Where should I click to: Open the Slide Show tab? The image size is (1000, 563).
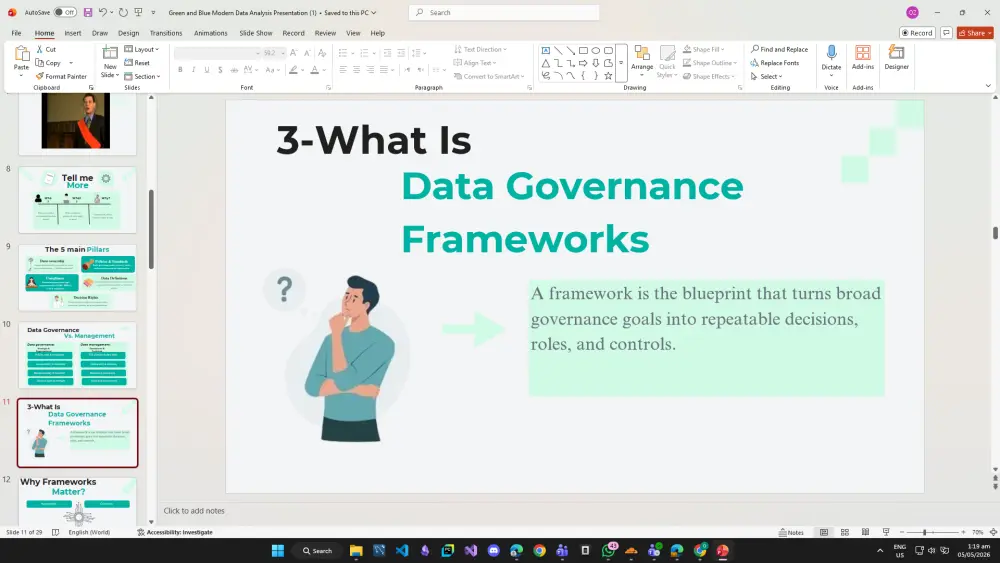(256, 33)
